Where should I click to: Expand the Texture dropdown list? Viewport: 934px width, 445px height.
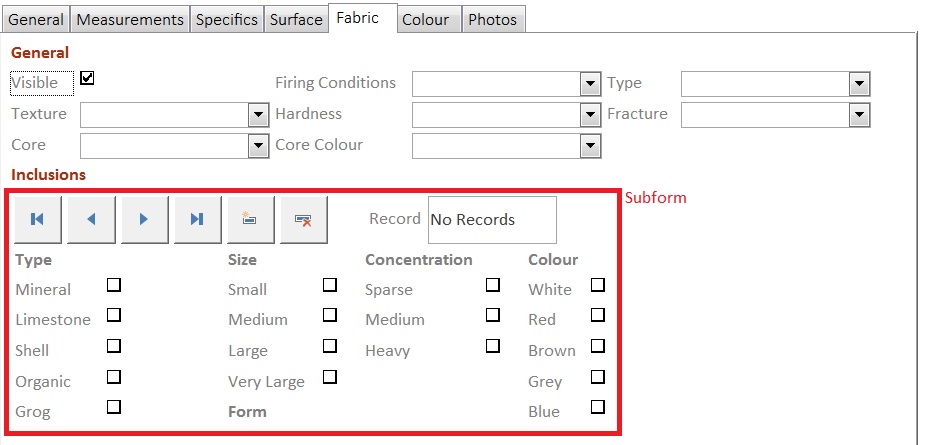tap(258, 115)
